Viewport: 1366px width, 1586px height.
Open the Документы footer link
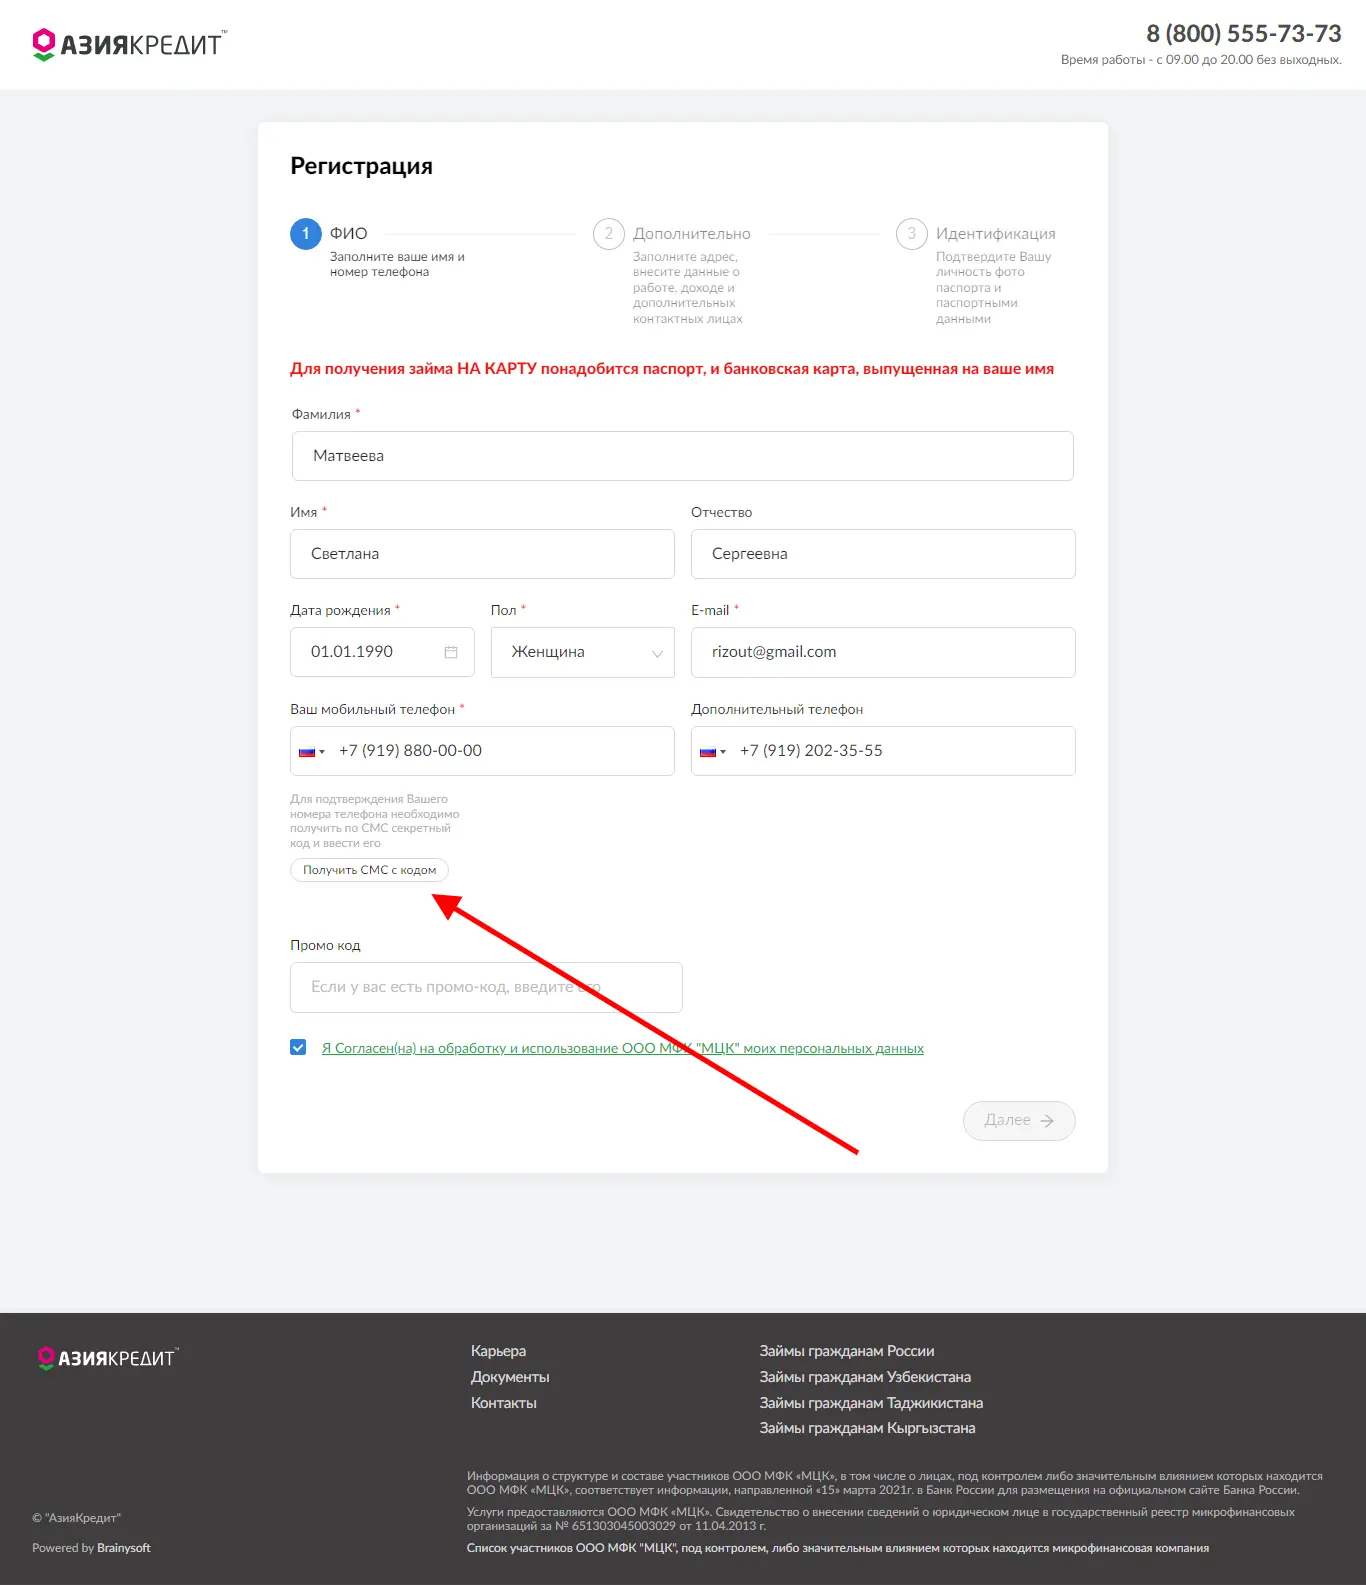click(510, 1377)
